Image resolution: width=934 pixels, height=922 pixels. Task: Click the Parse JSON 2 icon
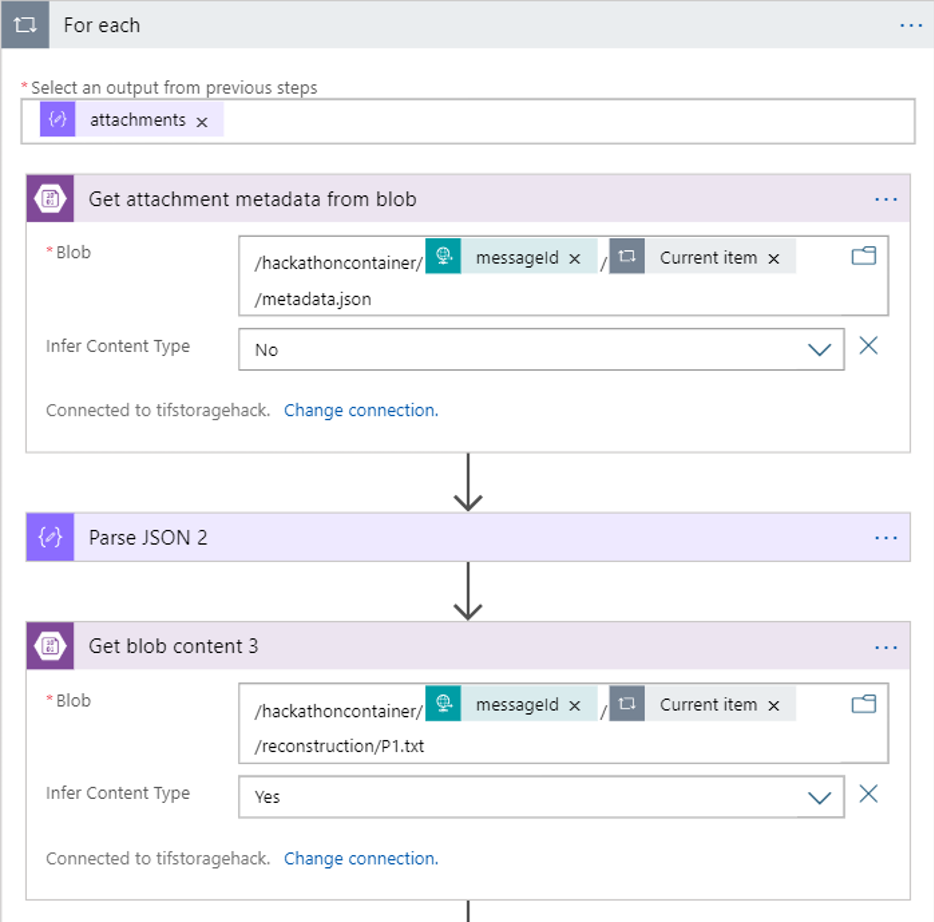pyautogui.click(x=50, y=537)
